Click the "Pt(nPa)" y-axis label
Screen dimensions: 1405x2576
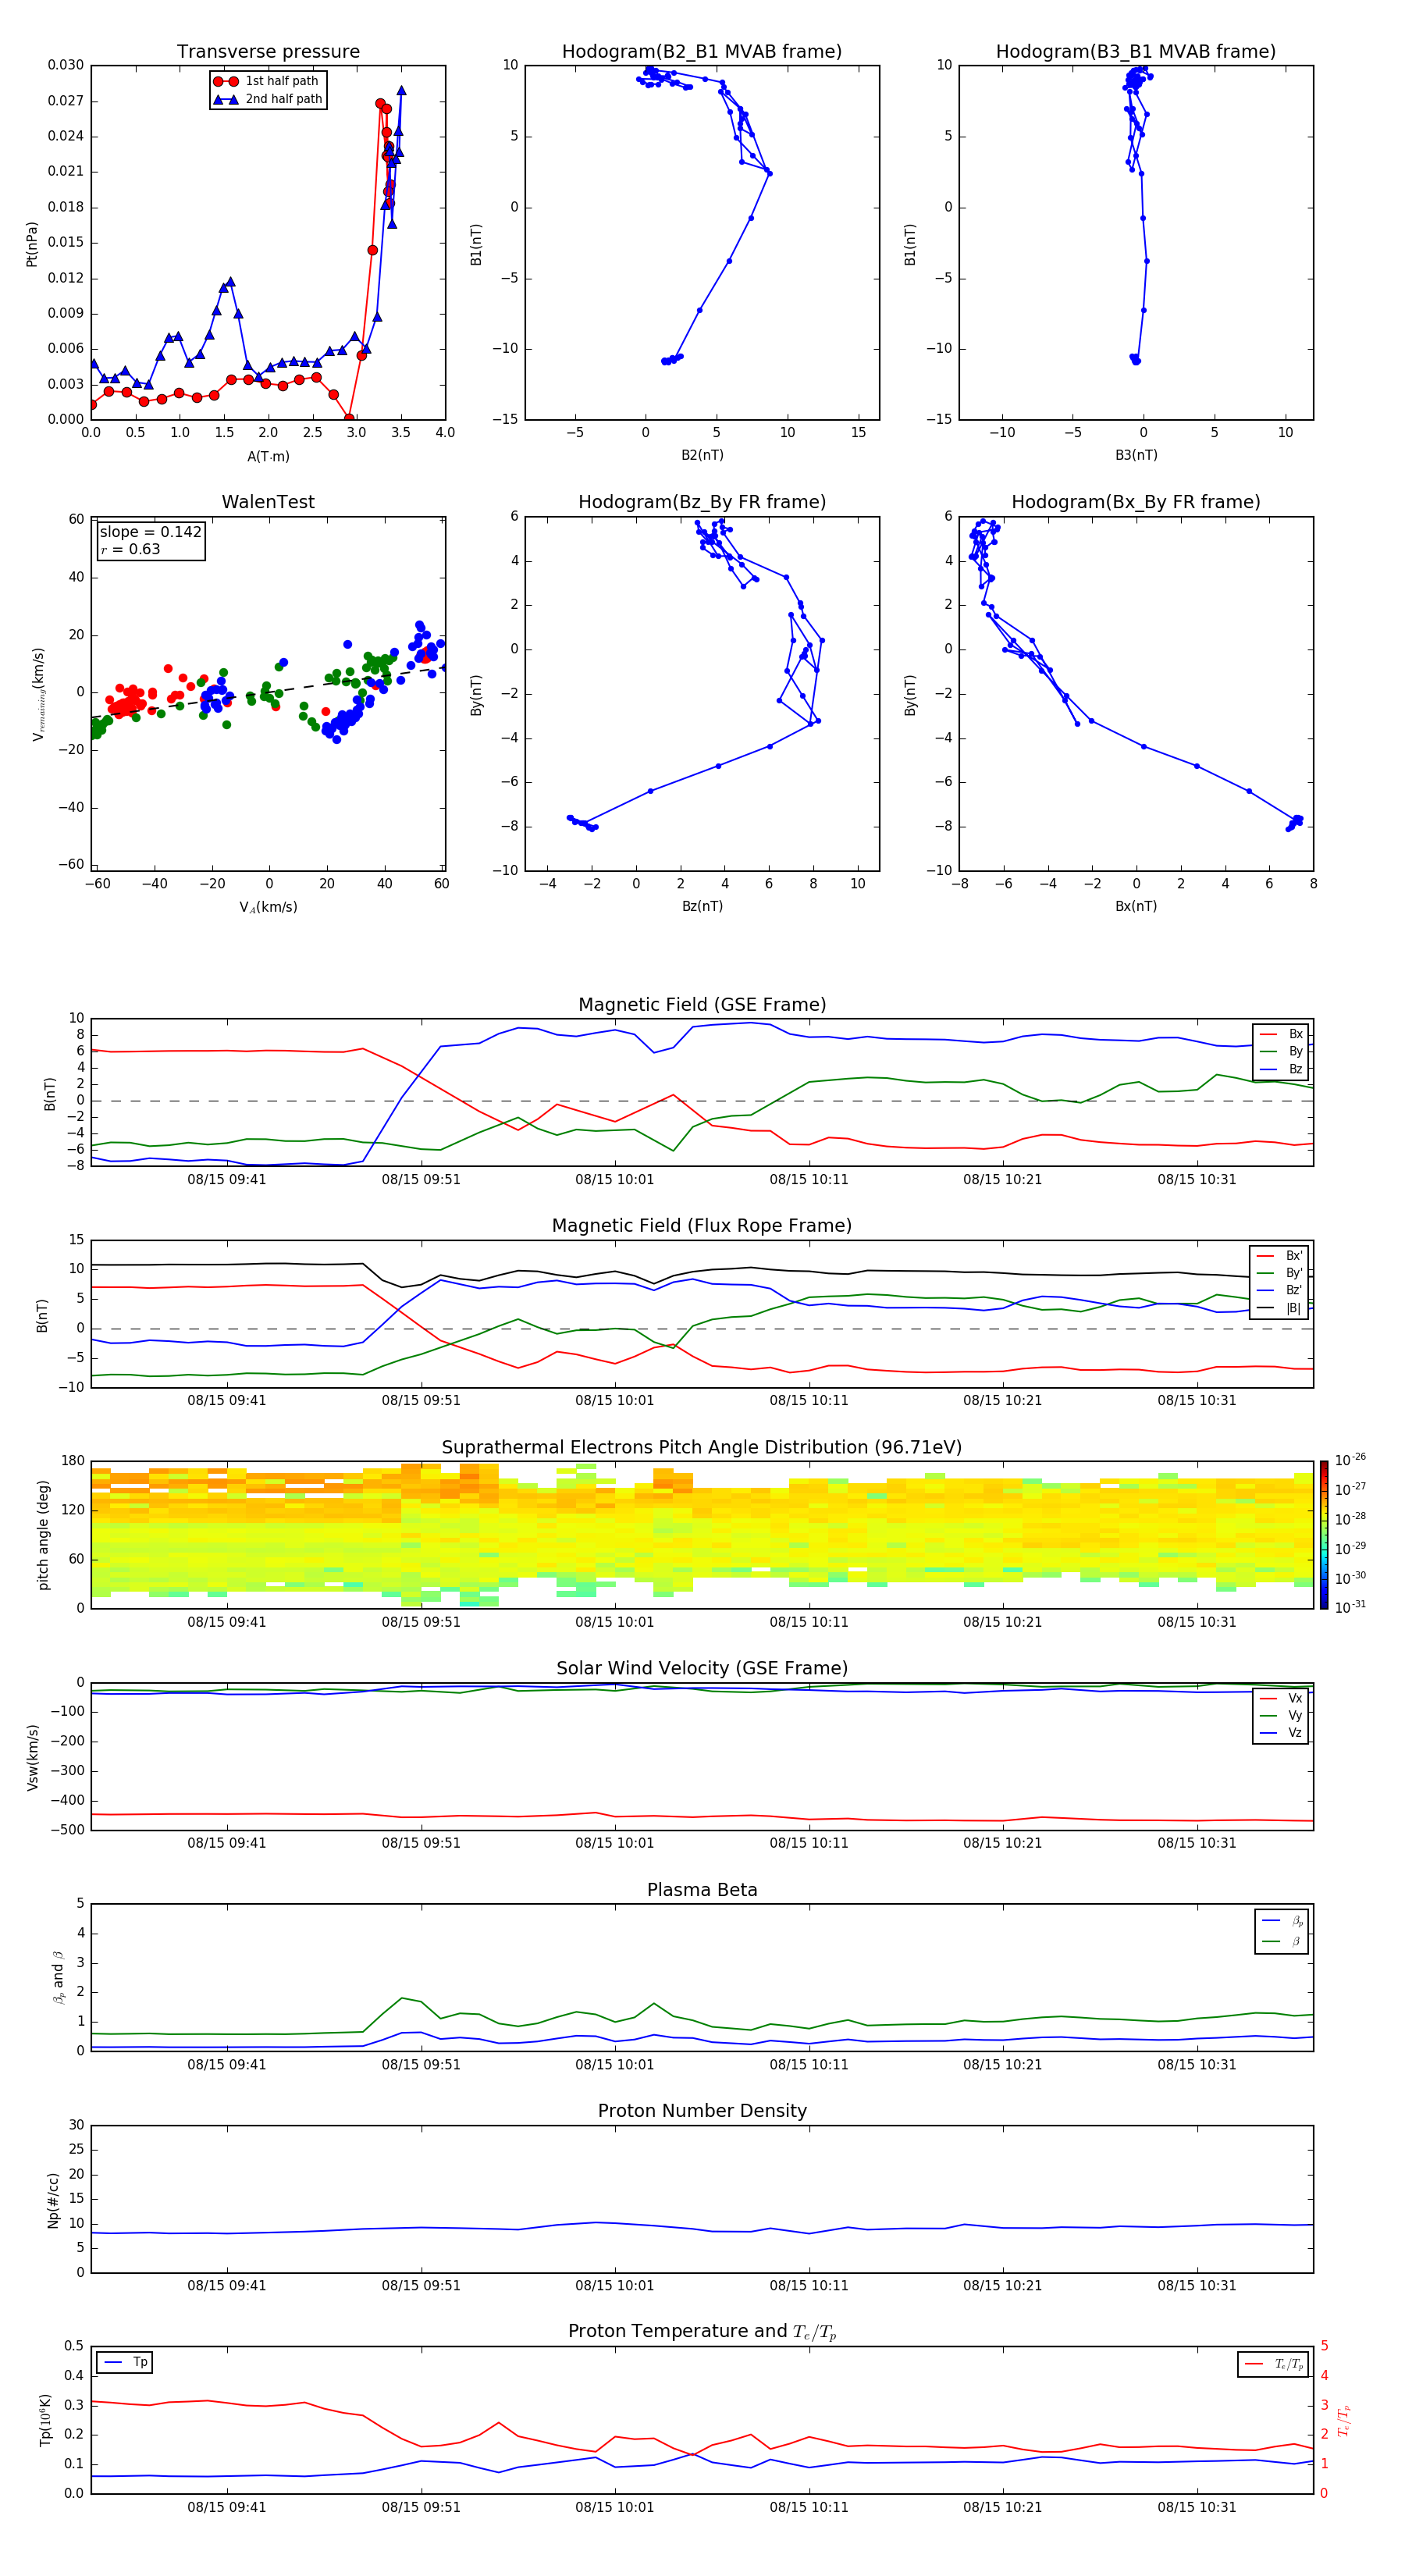click(32, 243)
